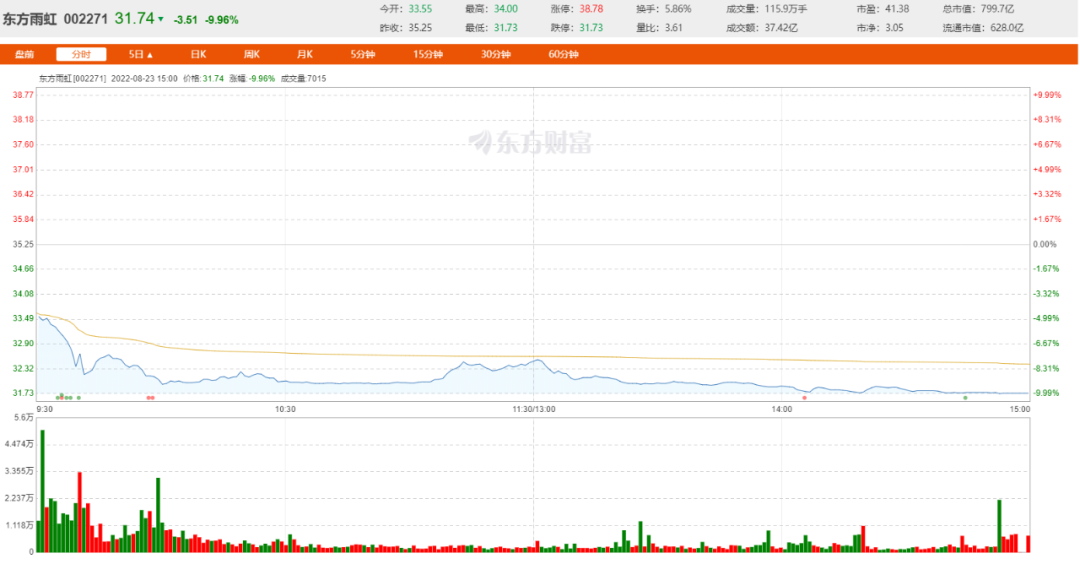Viewport: 1080px width, 564px height.
Task: Click the y-axis price label 33.49
Action: [x=23, y=318]
